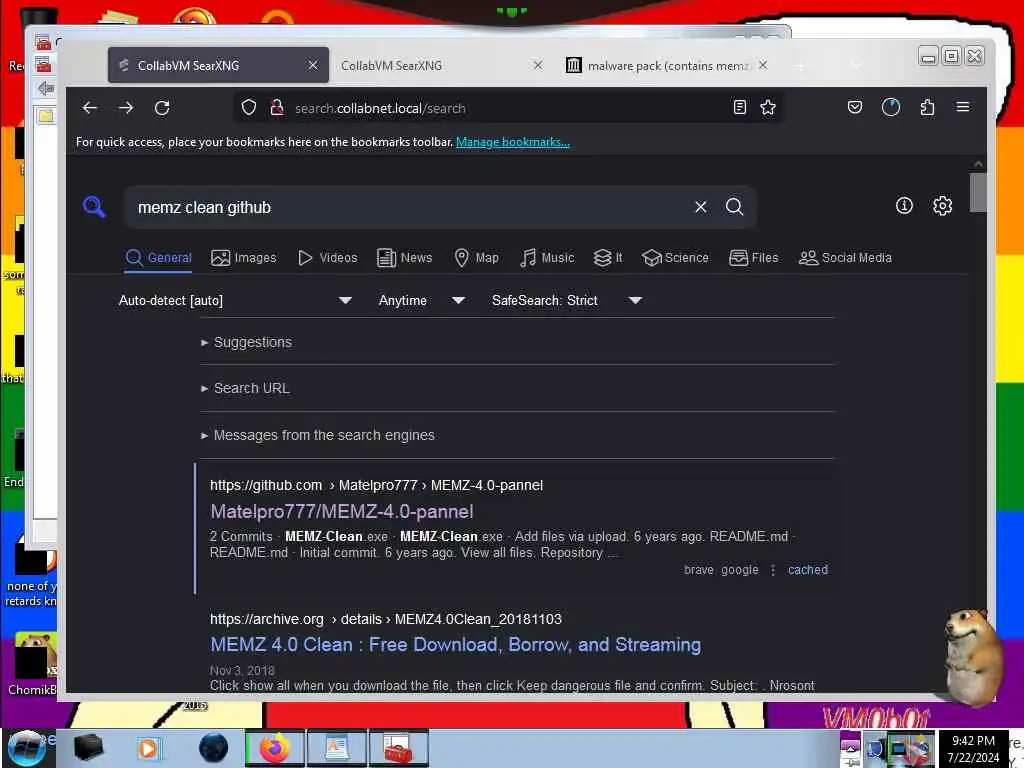Click the github.com MEMZ-4.0-pannel URL text
1024x768 pixels.
[376, 485]
